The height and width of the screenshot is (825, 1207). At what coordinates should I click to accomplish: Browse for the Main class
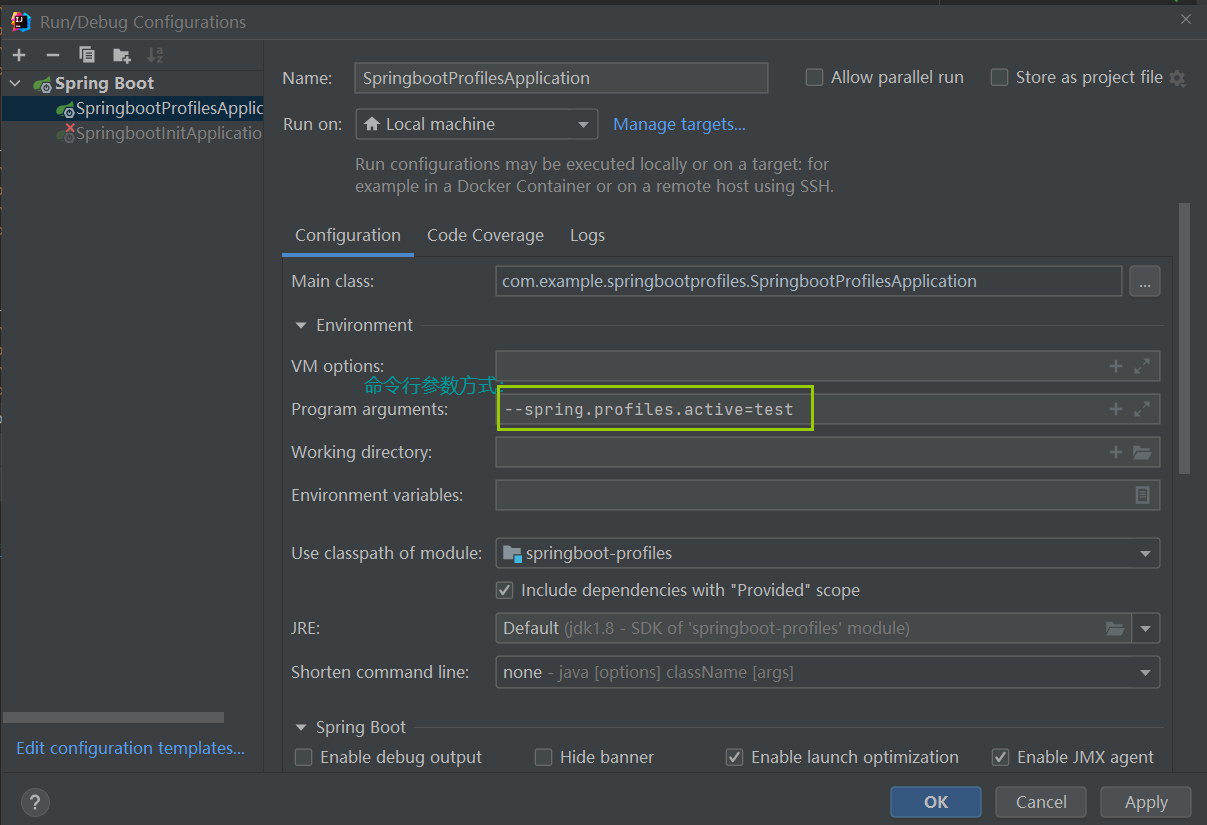[x=1145, y=282]
